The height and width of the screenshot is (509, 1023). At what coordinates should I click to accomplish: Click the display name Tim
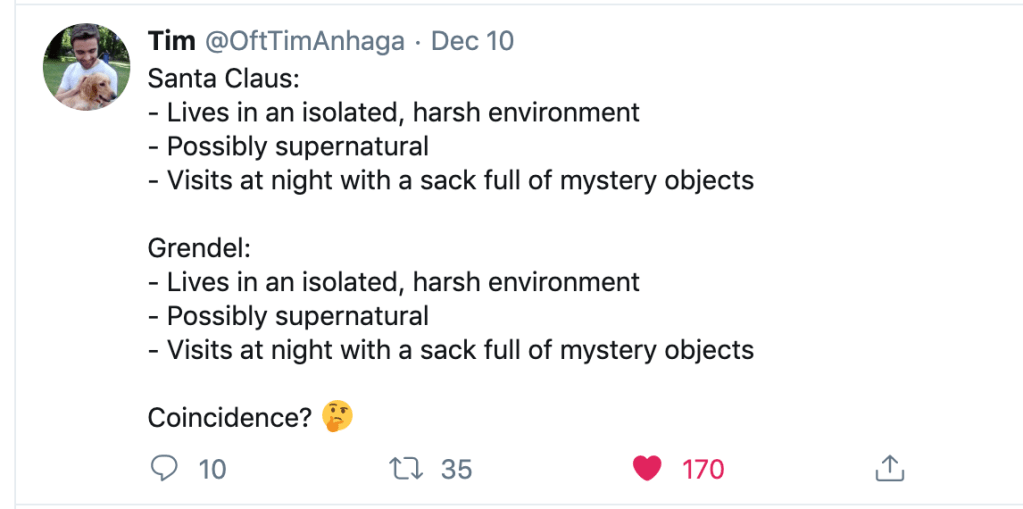point(171,41)
